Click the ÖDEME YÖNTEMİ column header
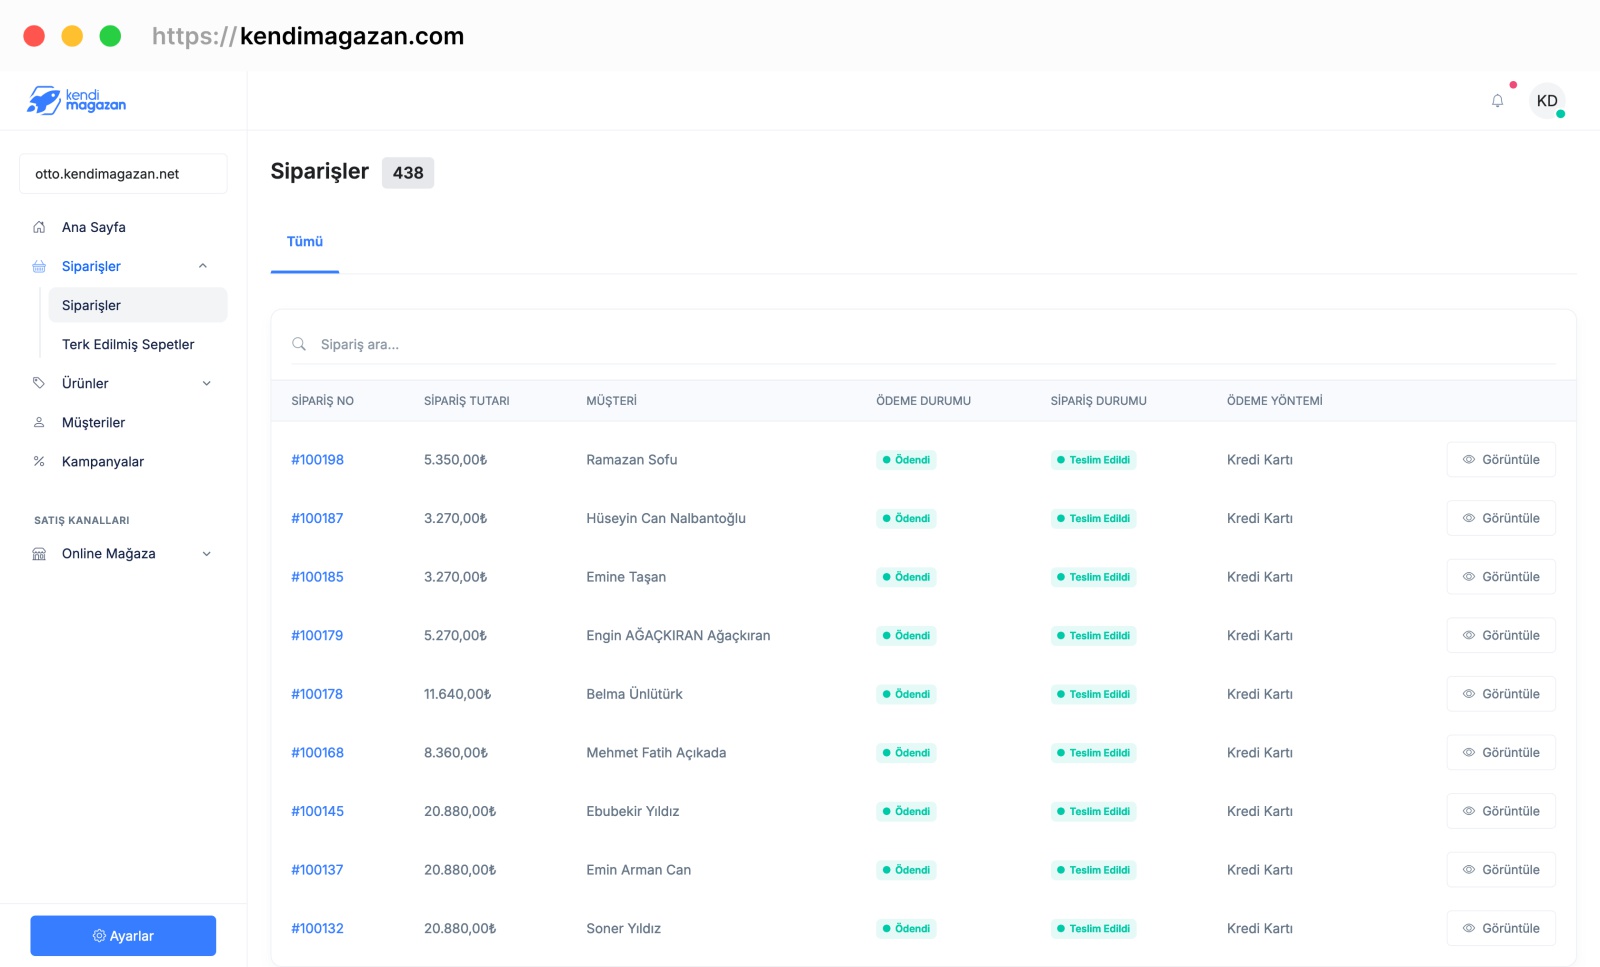The height and width of the screenshot is (967, 1600). click(1274, 401)
